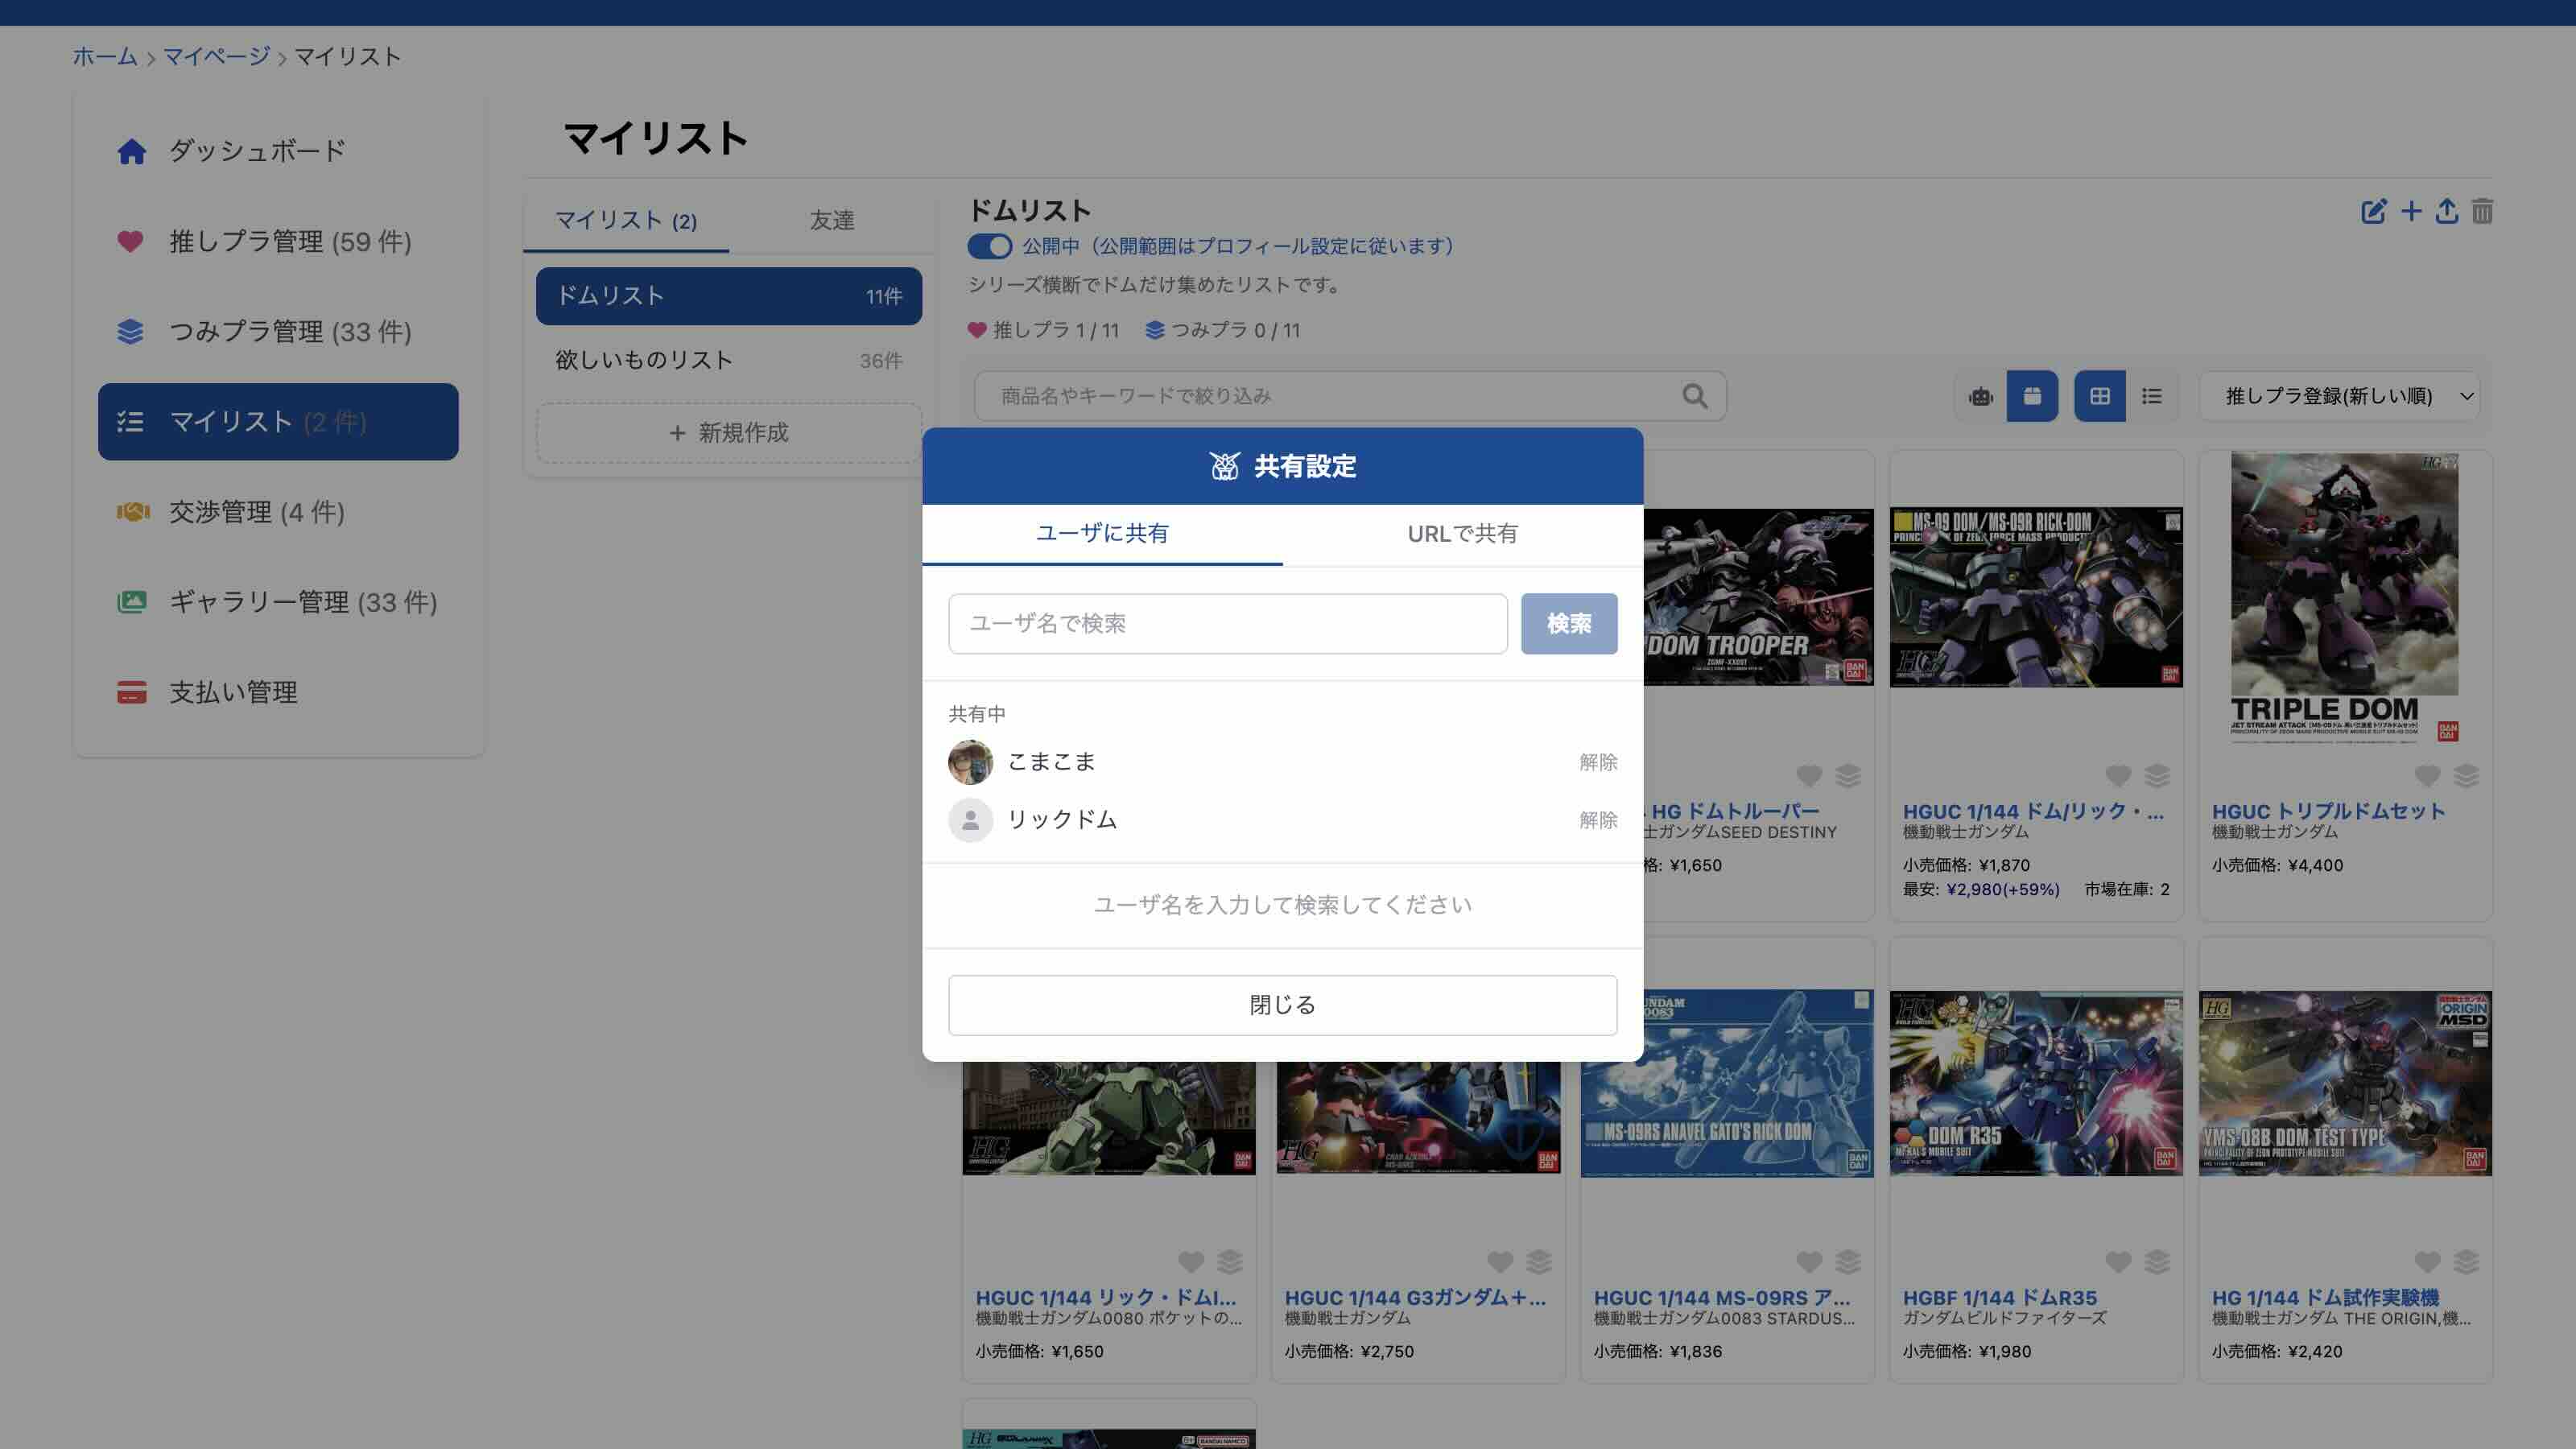Click the stack icon beside つみプラ管理

click(x=130, y=331)
